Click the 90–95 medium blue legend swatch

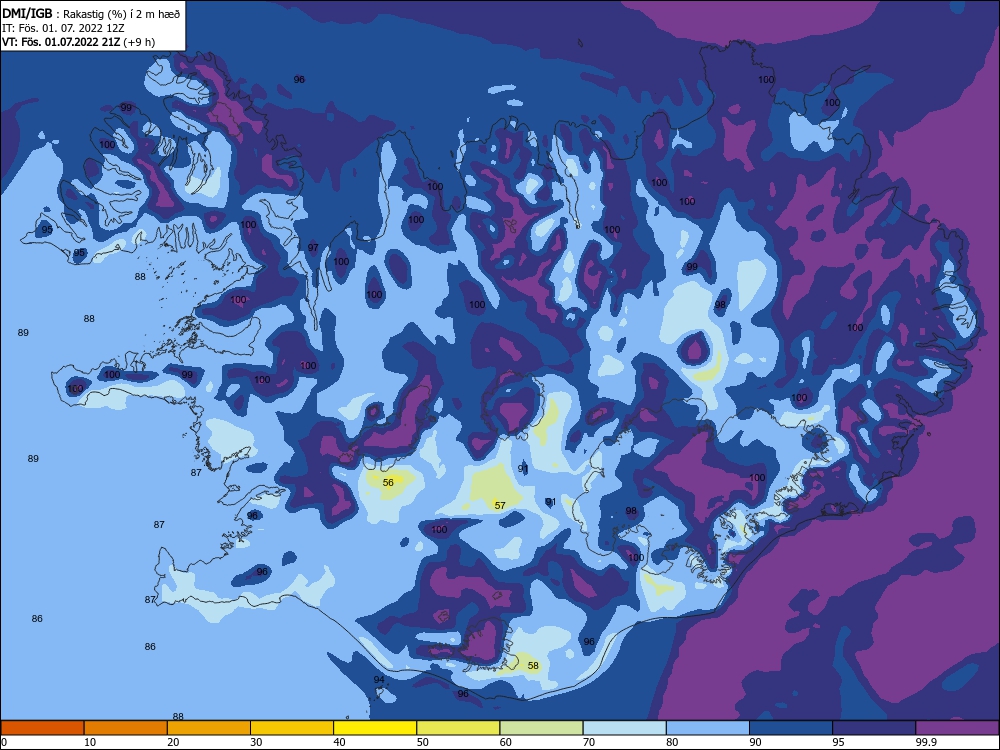791,728
